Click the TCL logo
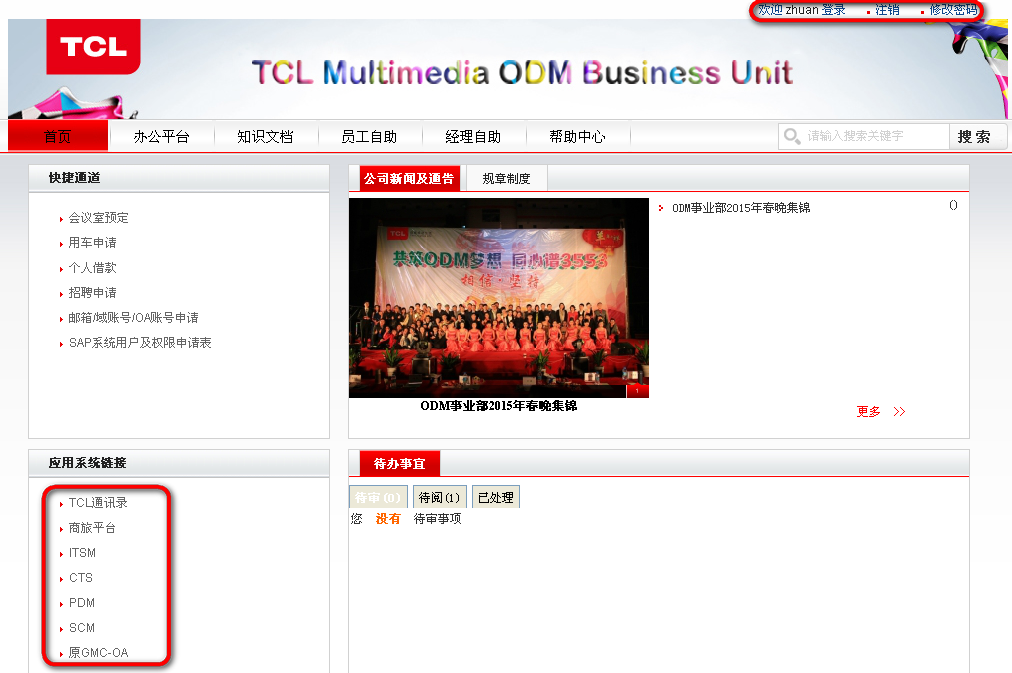The width and height of the screenshot is (1012, 673). [93, 46]
